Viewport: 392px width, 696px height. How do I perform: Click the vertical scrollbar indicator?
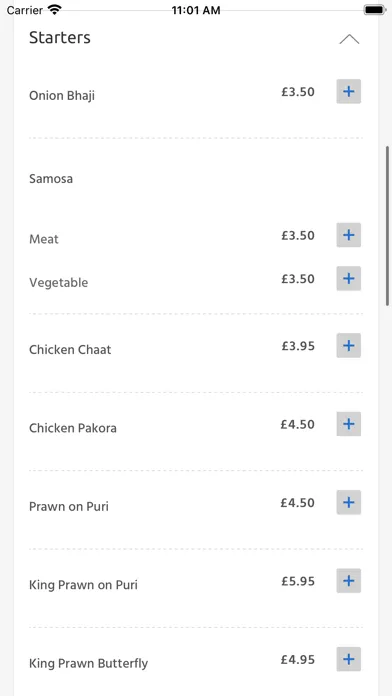(388, 225)
